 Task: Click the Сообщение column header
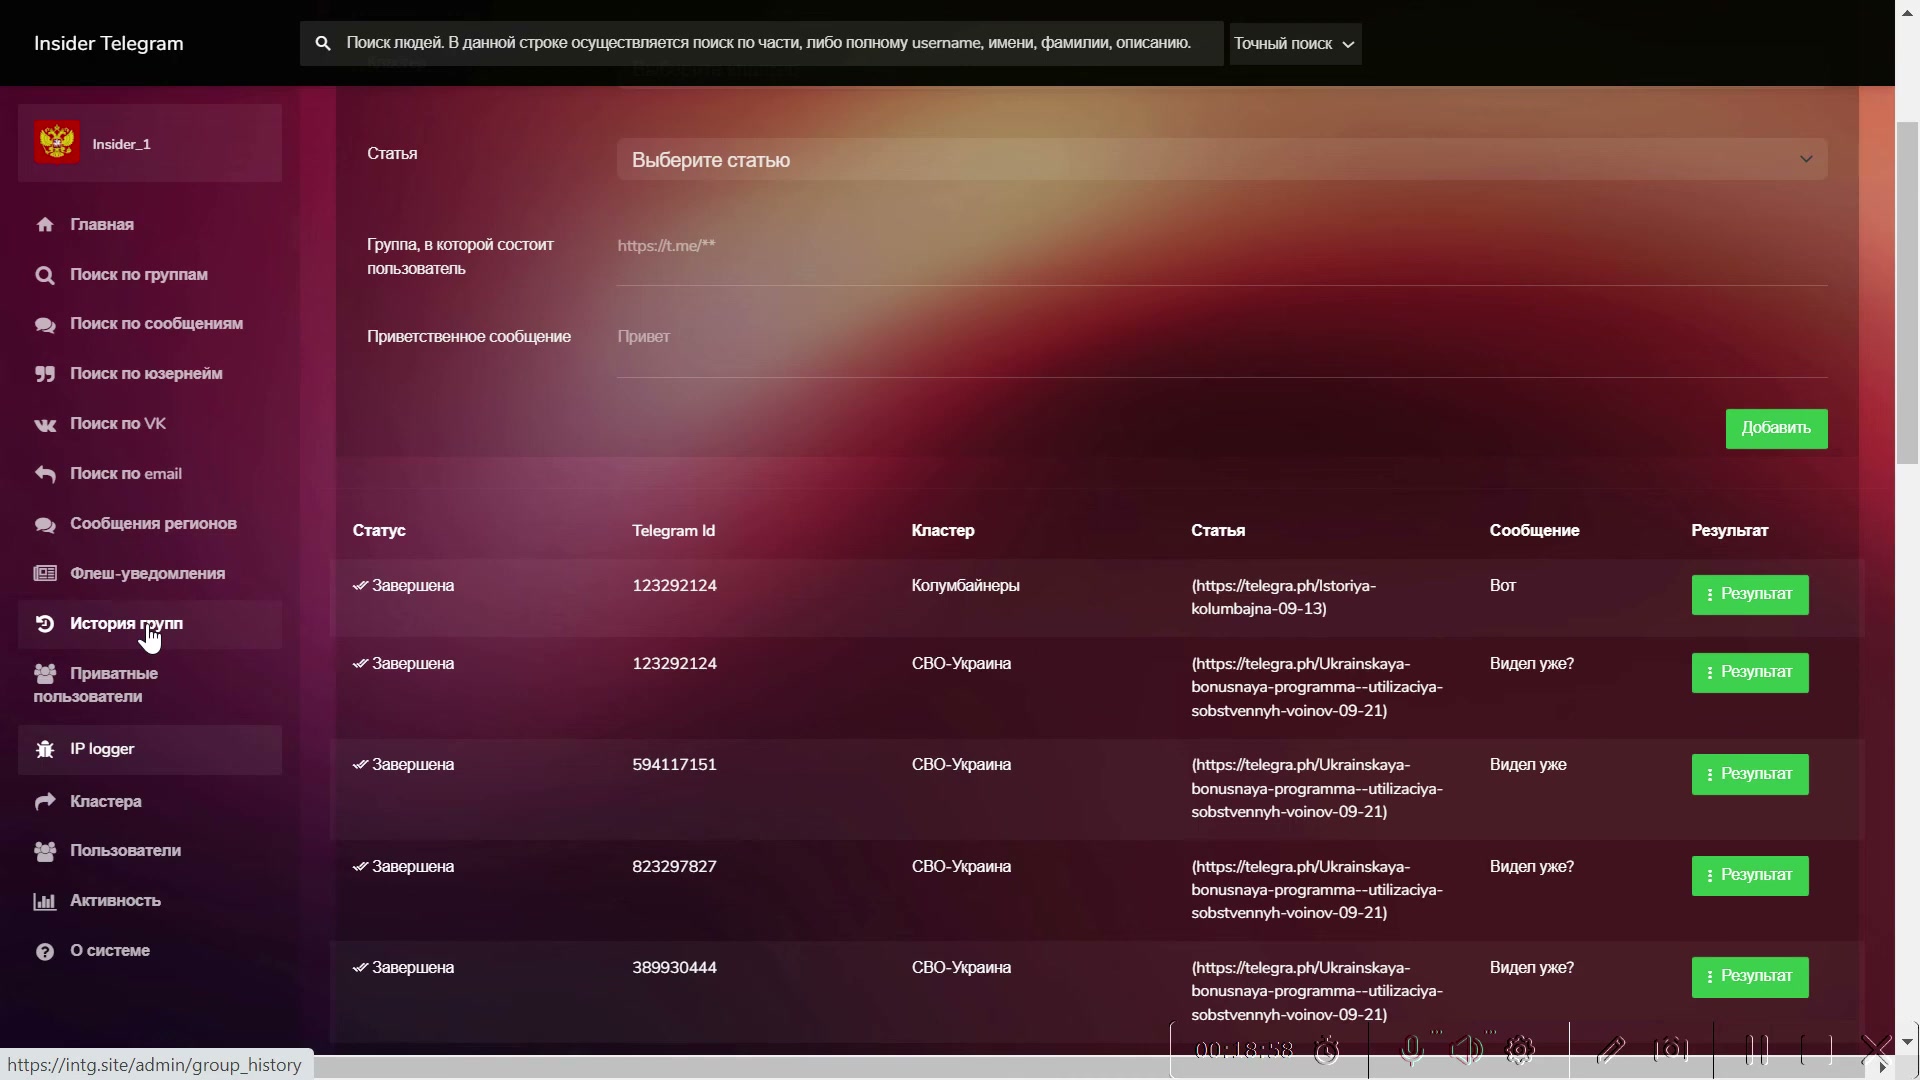pyautogui.click(x=1534, y=531)
